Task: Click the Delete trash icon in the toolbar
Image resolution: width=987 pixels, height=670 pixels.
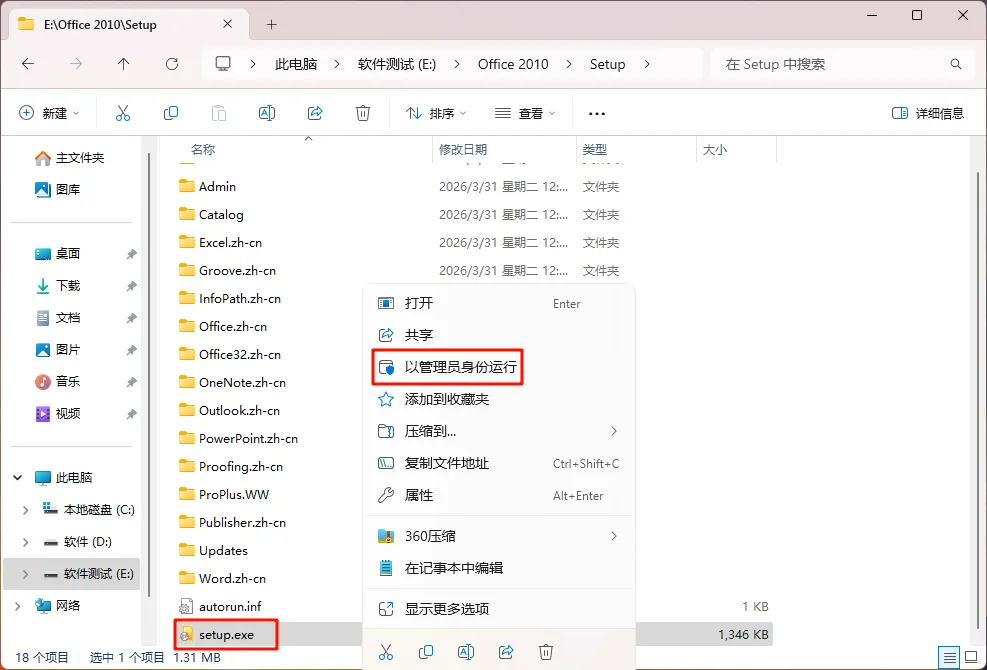Action: tap(363, 113)
